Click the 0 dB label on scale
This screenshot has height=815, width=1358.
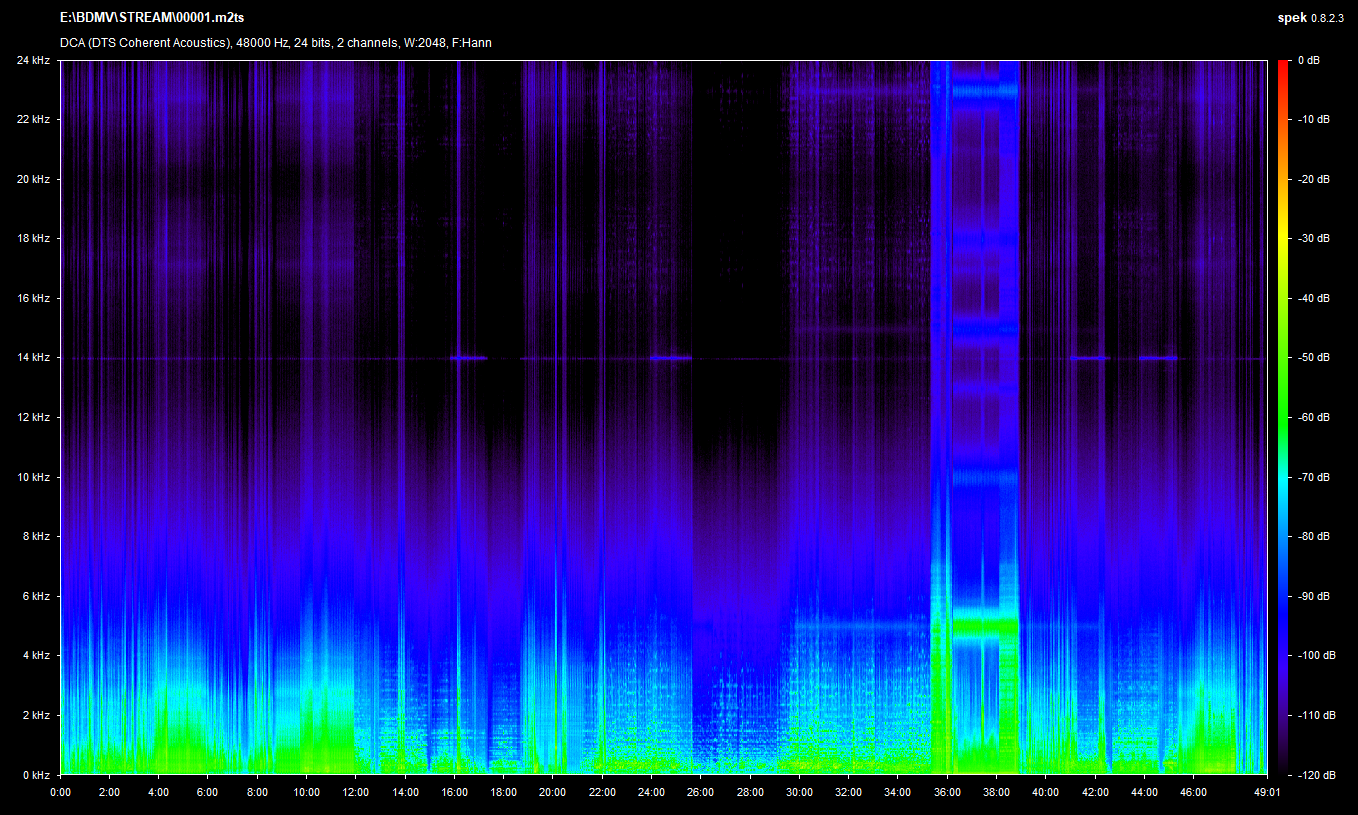pyautogui.click(x=1308, y=60)
